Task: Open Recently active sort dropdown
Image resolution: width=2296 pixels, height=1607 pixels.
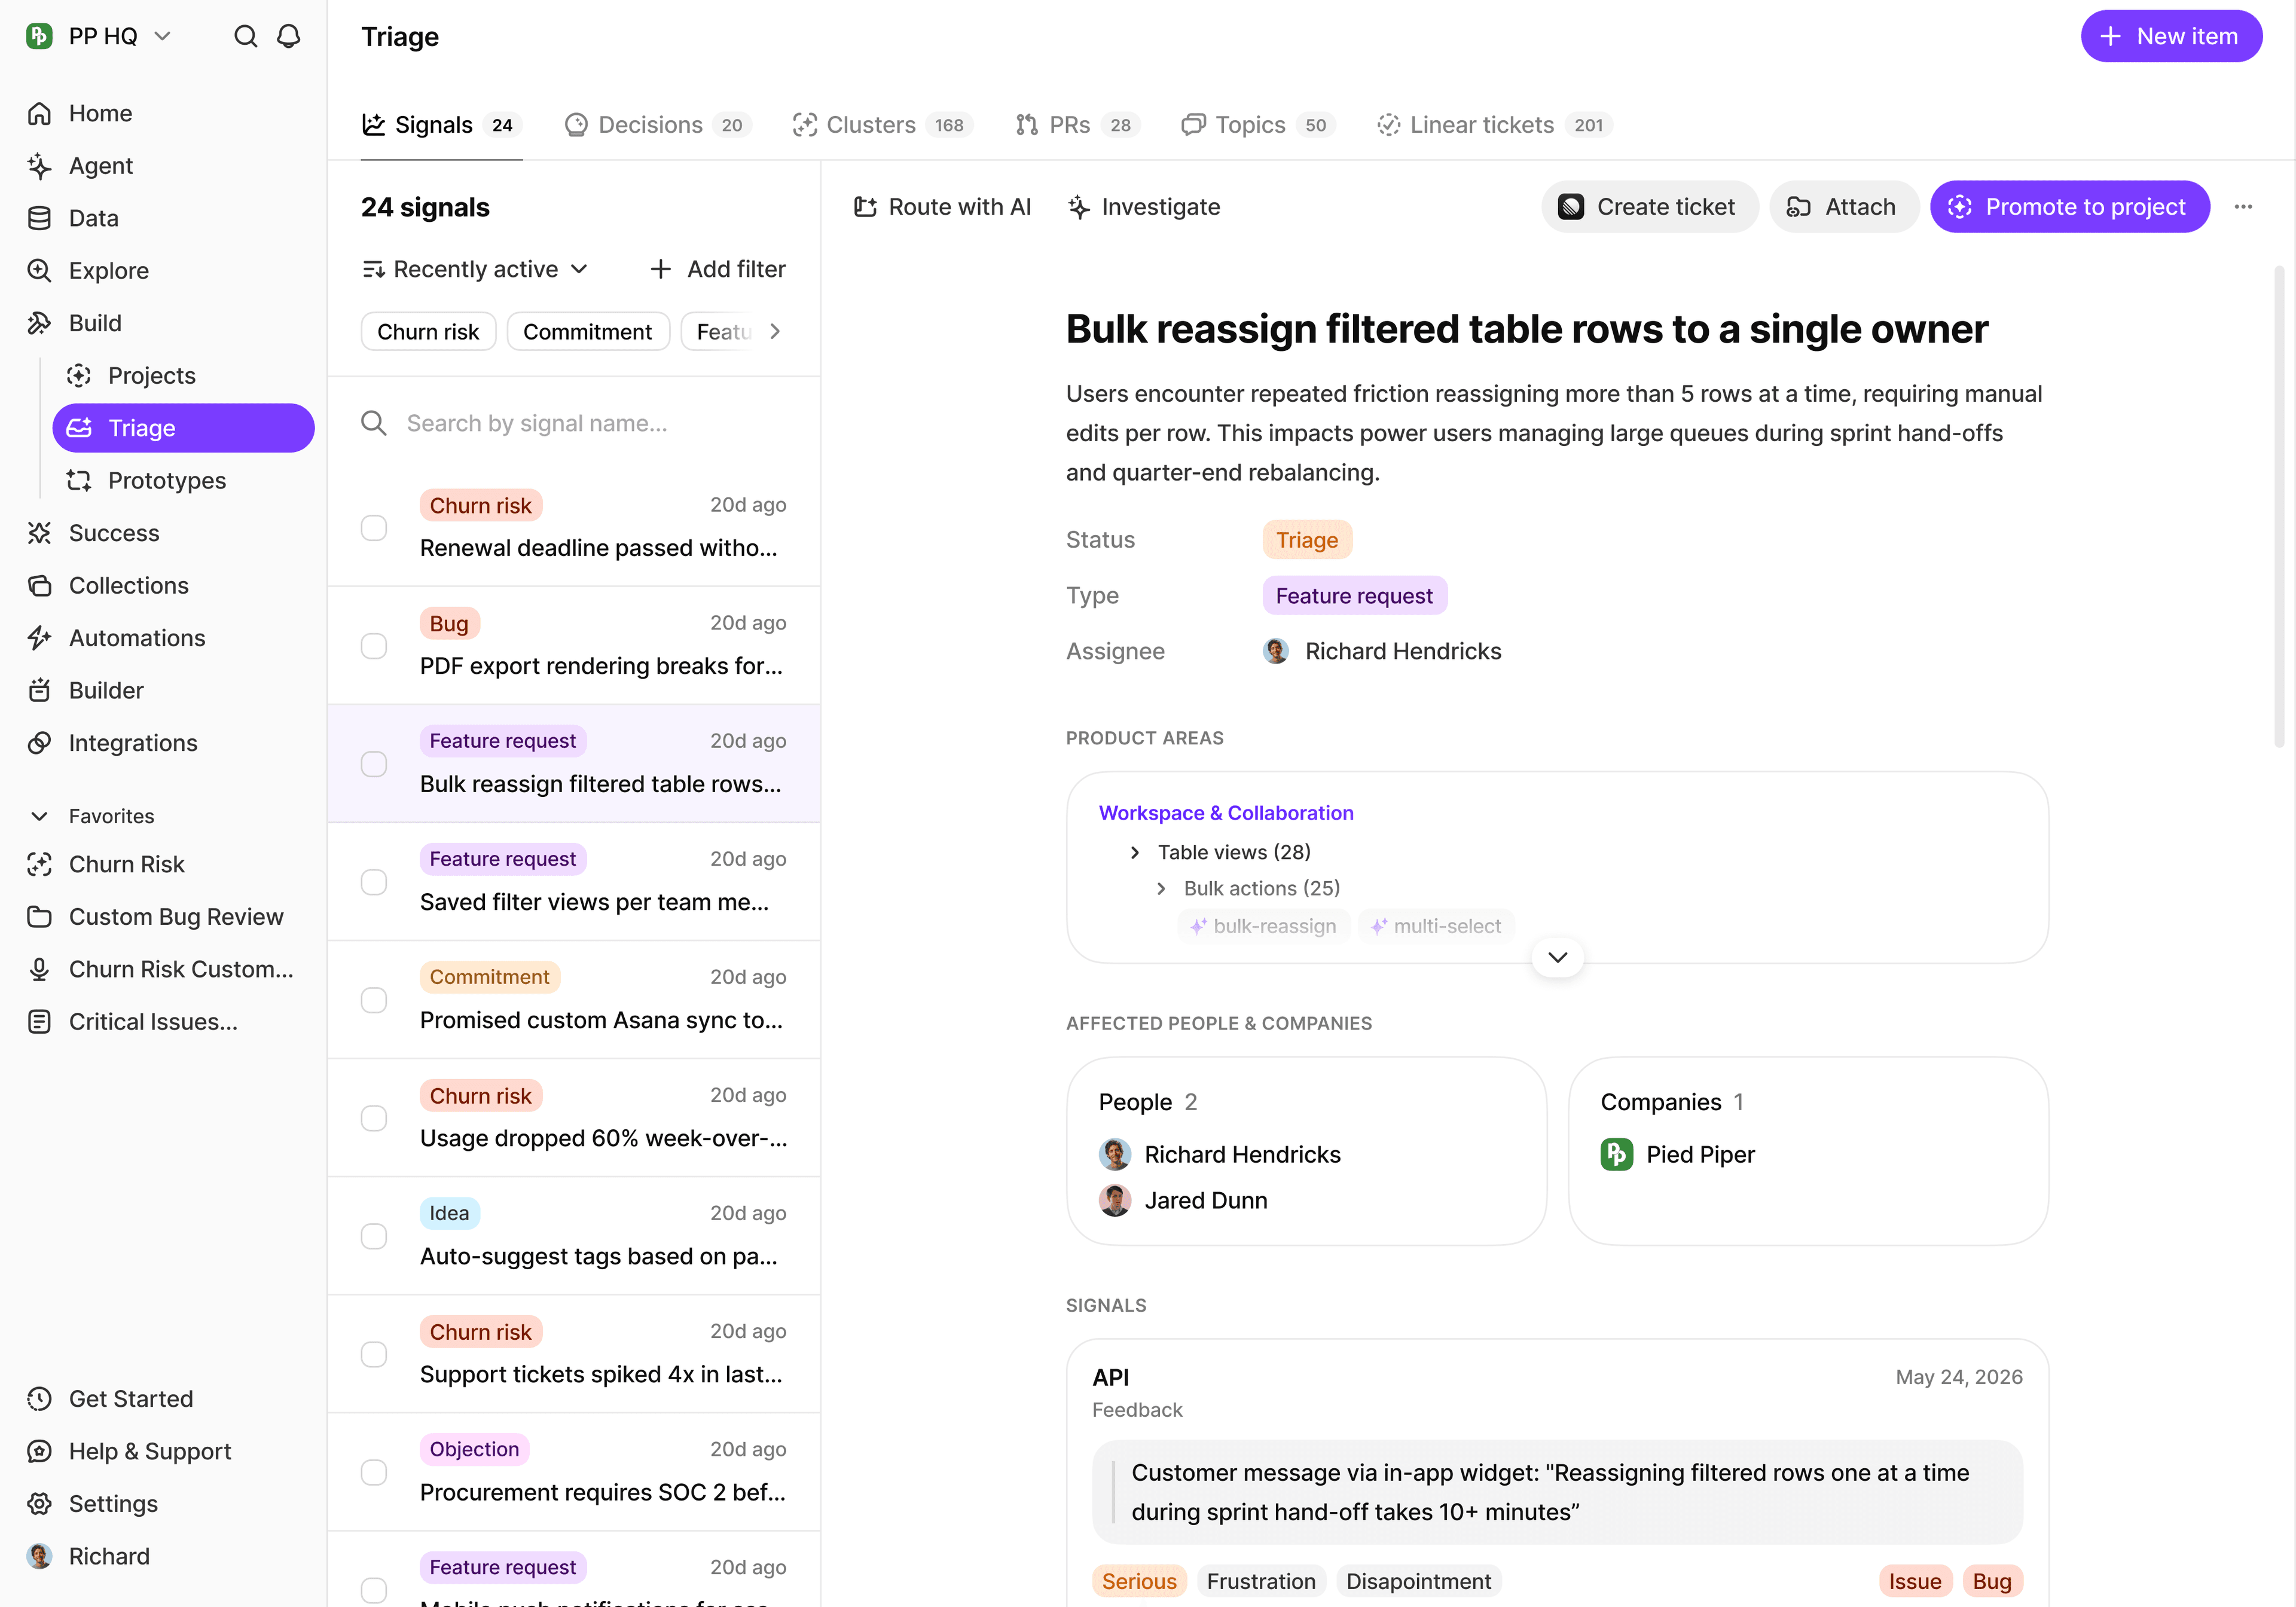Action: pos(475,269)
